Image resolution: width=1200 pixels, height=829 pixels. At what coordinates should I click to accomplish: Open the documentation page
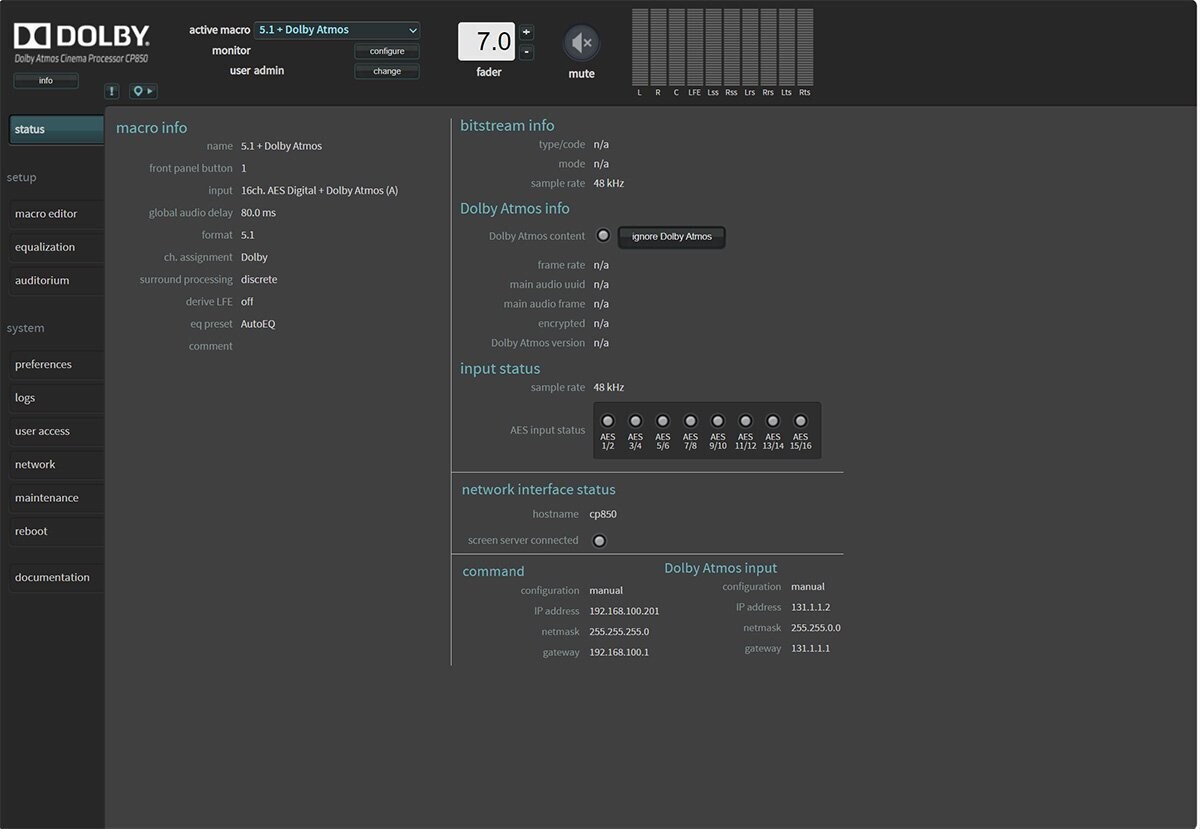click(x=56, y=578)
